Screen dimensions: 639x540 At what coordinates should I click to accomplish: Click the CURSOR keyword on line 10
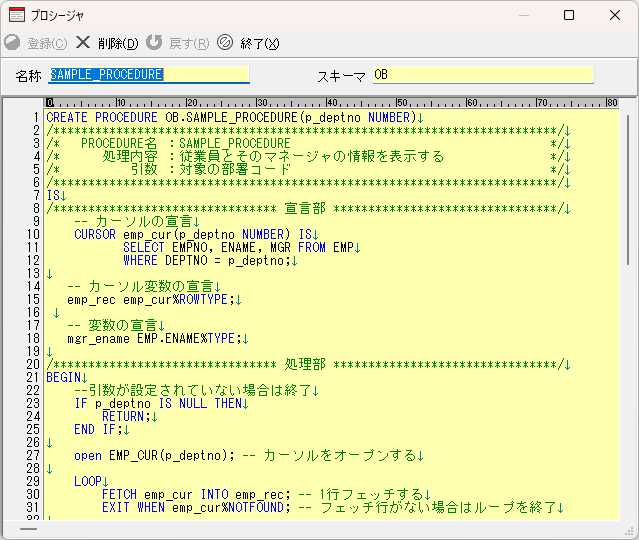pyautogui.click(x=95, y=234)
